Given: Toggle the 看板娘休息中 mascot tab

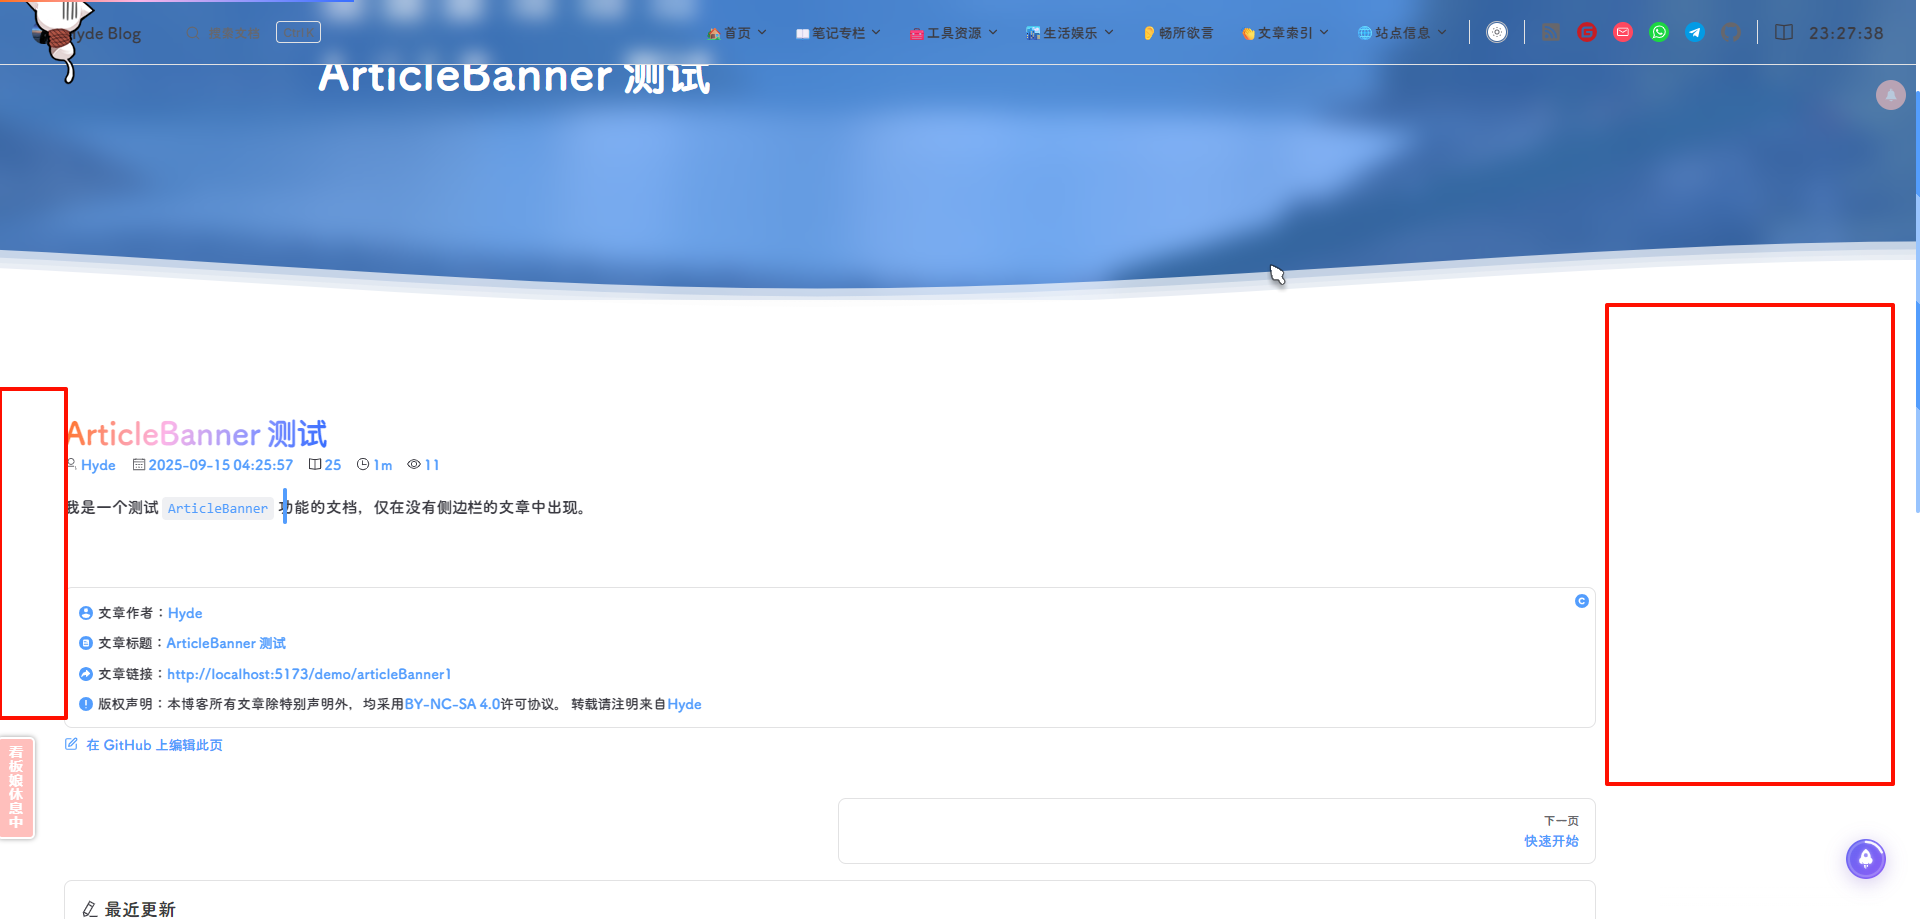Looking at the screenshot, I should [17, 787].
